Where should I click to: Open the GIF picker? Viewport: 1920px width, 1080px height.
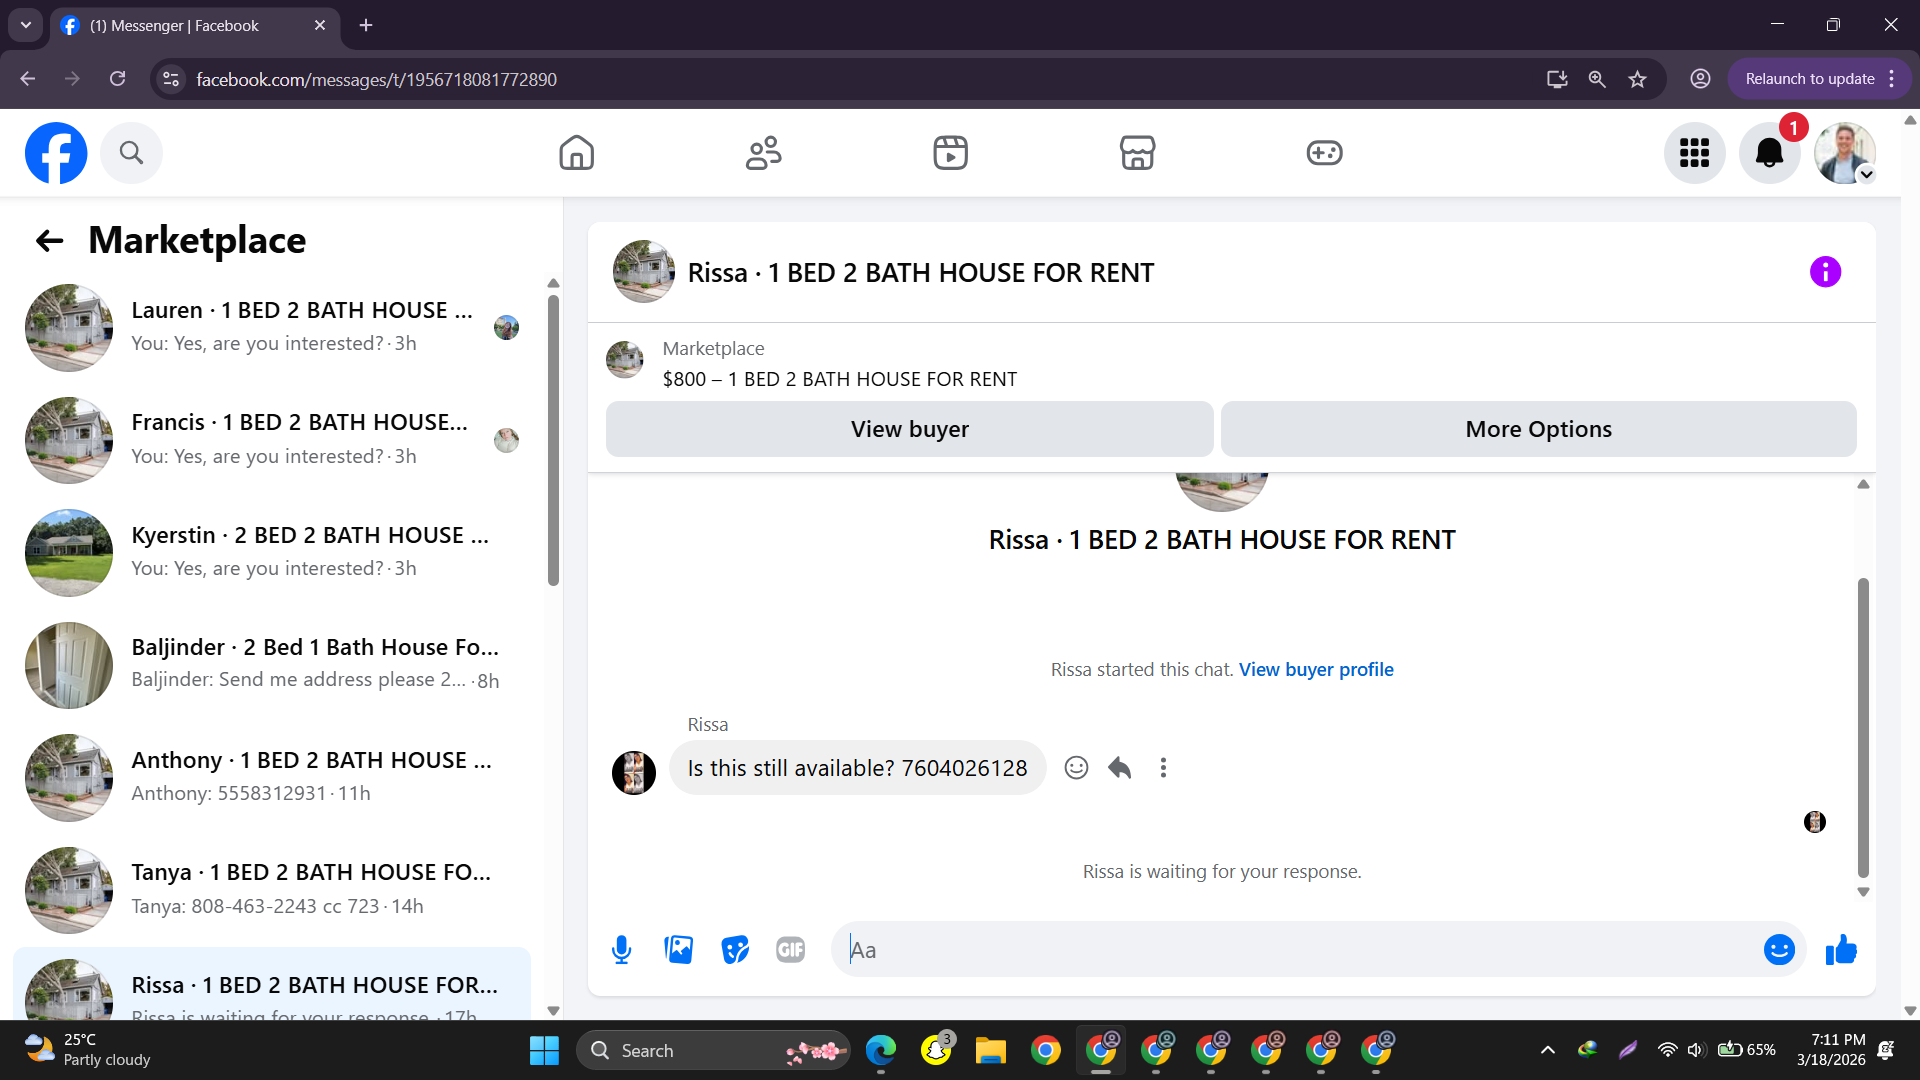tap(790, 949)
